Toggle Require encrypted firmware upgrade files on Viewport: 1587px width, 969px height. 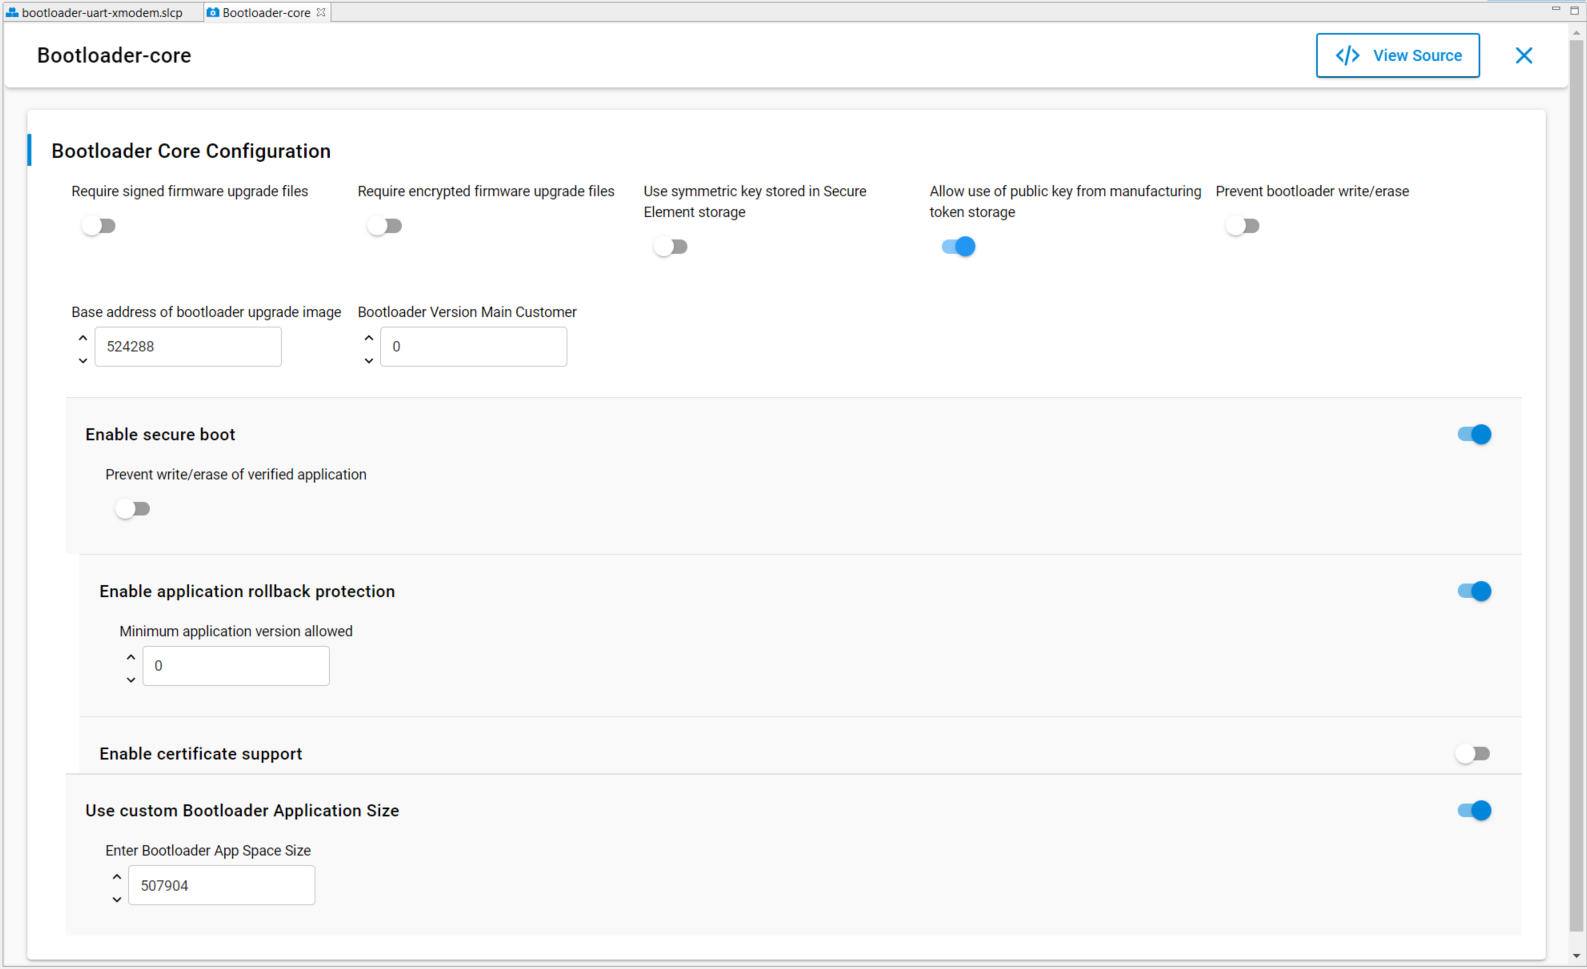click(x=385, y=226)
